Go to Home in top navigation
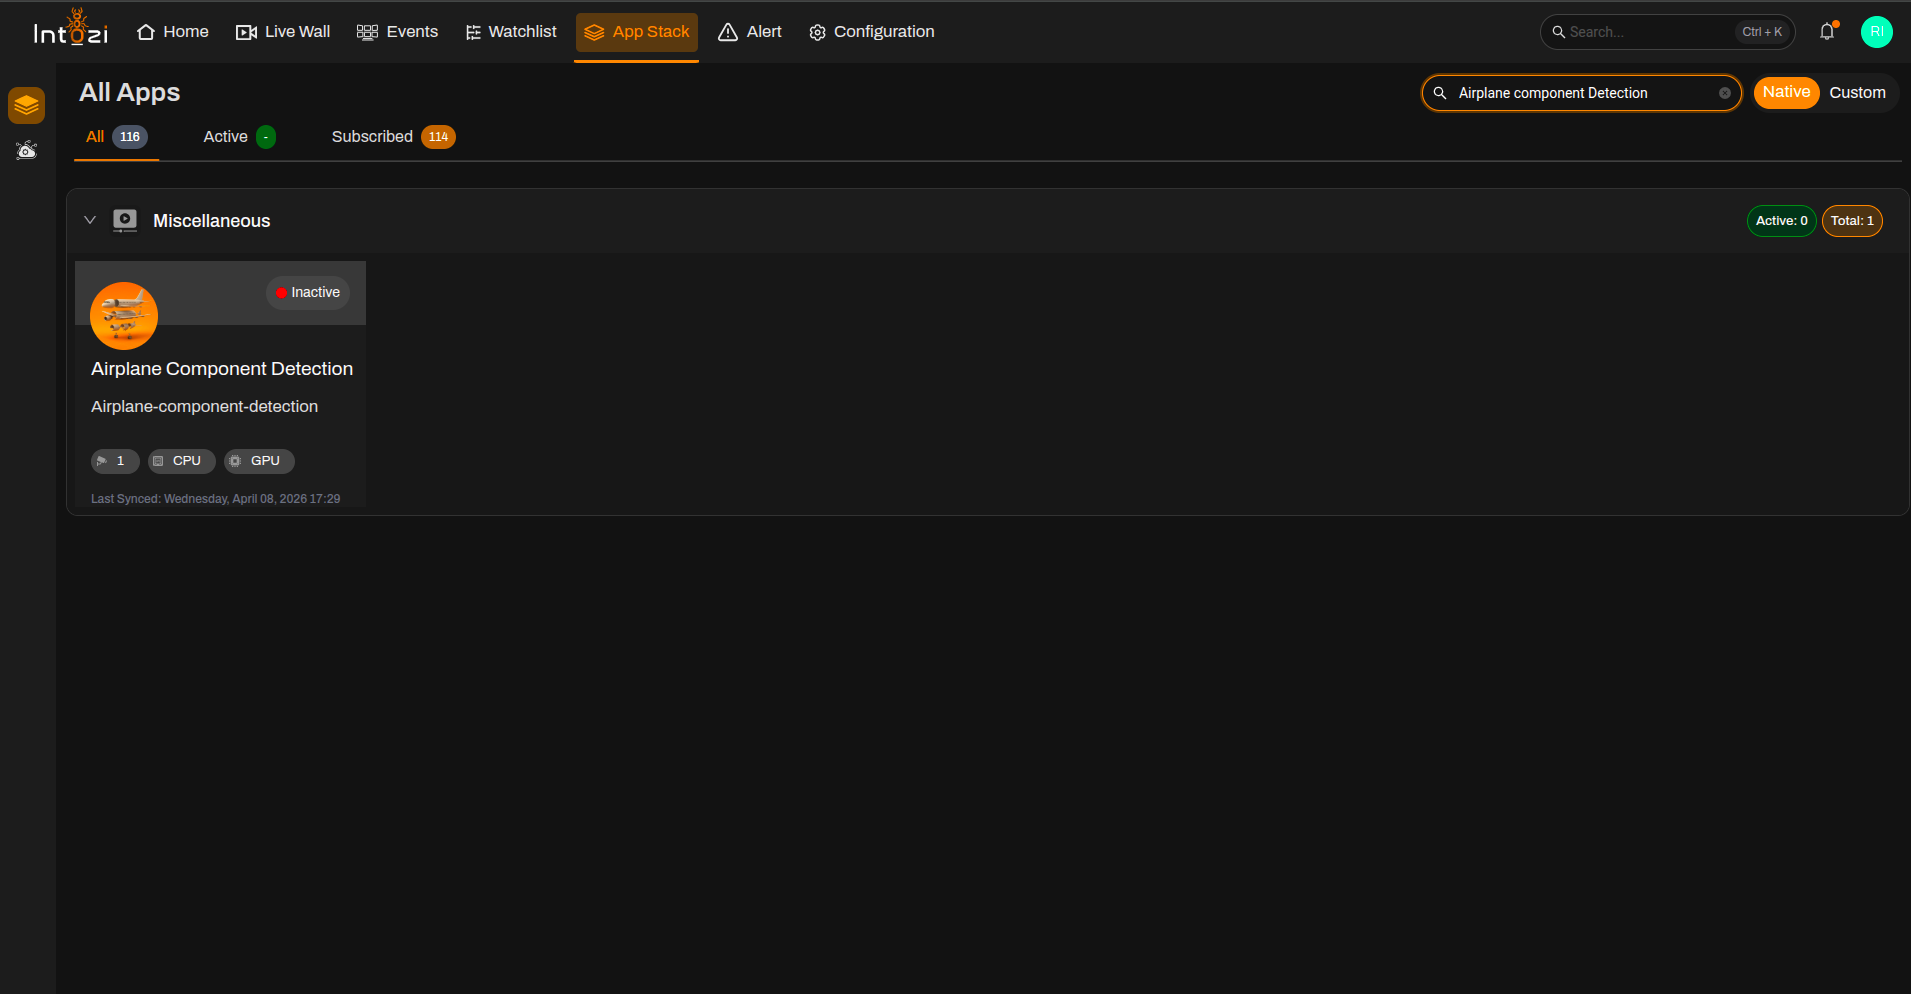 click(173, 32)
